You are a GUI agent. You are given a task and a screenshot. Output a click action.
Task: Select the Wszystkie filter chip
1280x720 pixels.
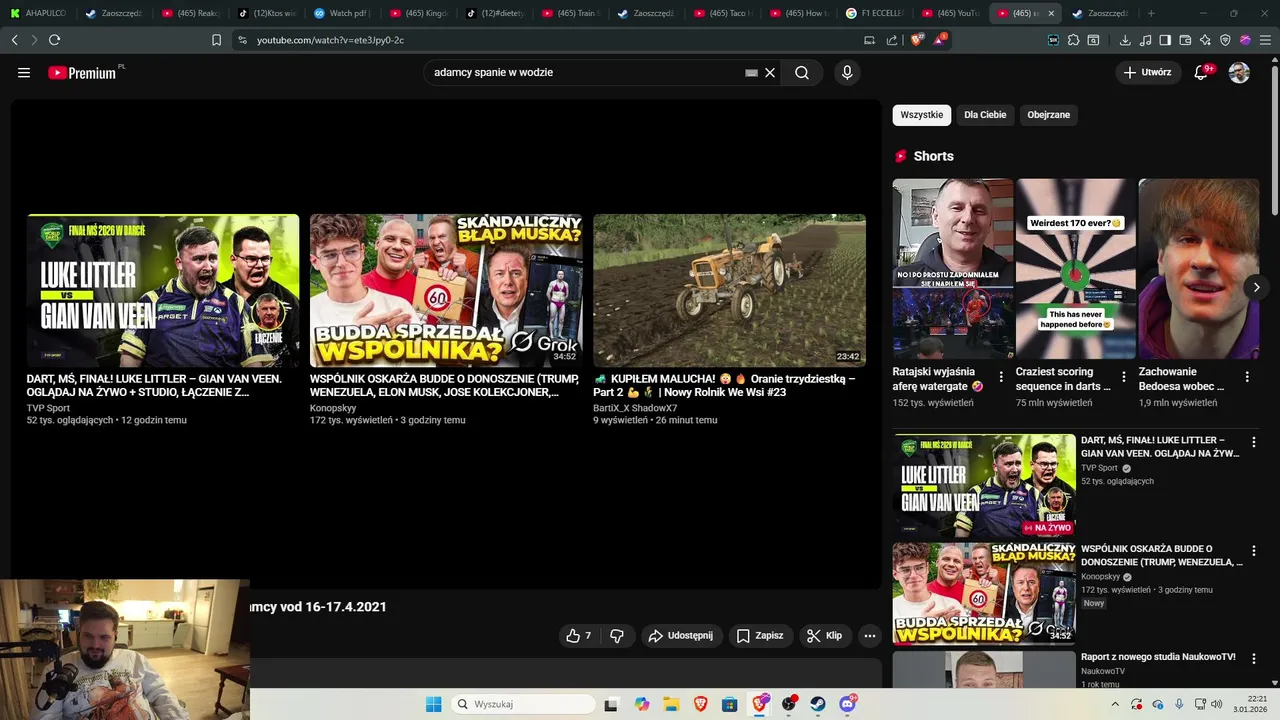tap(922, 115)
